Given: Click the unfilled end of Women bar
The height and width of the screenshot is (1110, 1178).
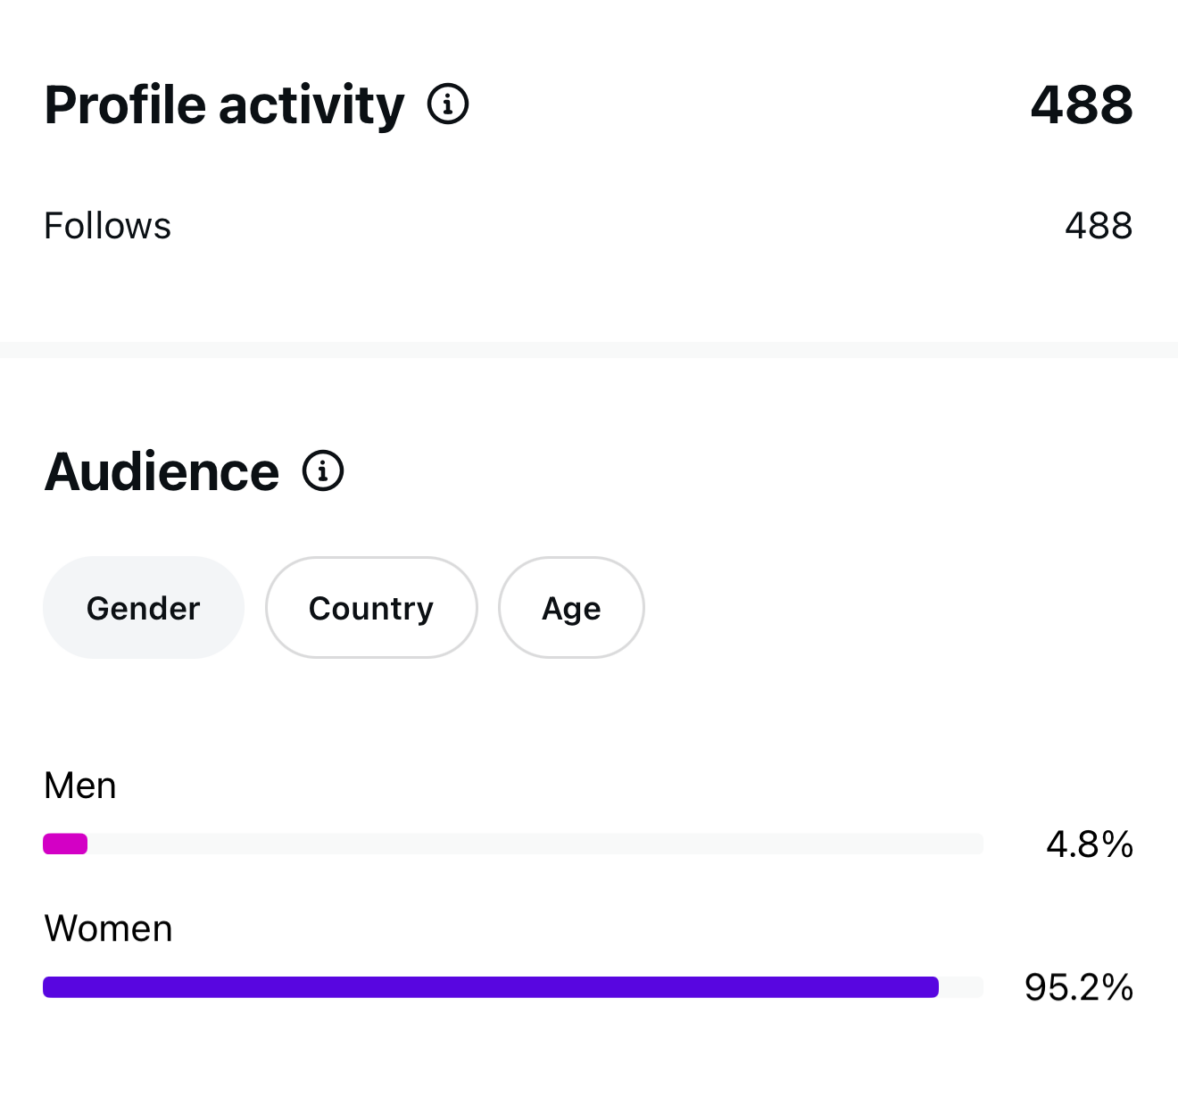Looking at the screenshot, I should click(961, 988).
